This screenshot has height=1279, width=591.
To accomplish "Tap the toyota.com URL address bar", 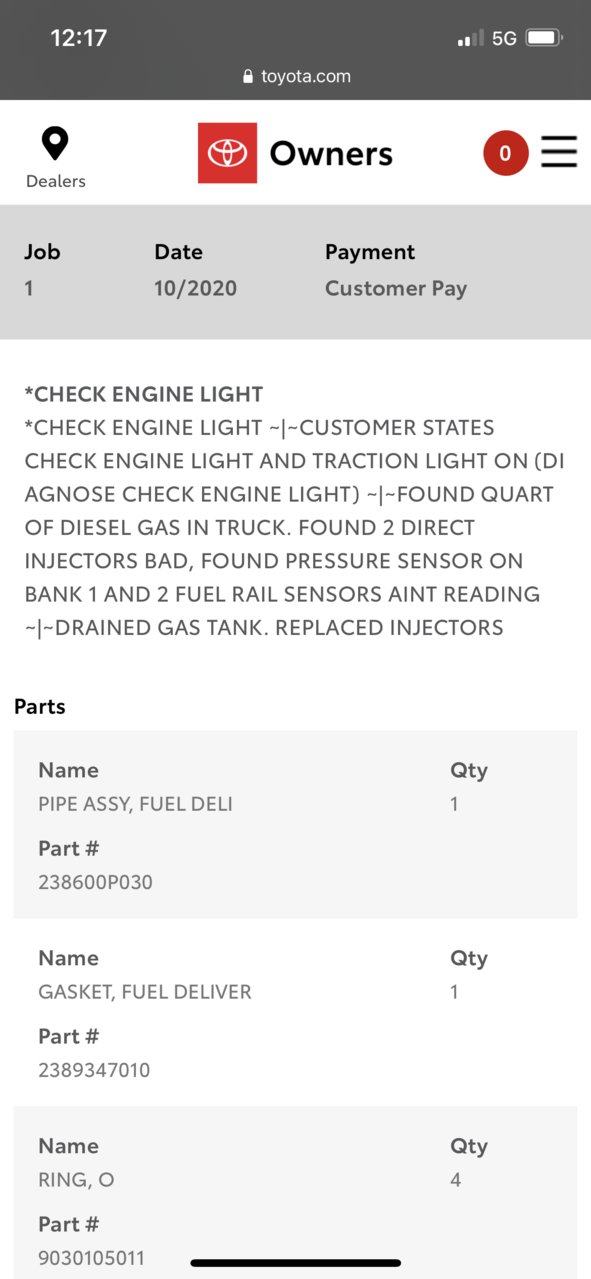I will [296, 76].
